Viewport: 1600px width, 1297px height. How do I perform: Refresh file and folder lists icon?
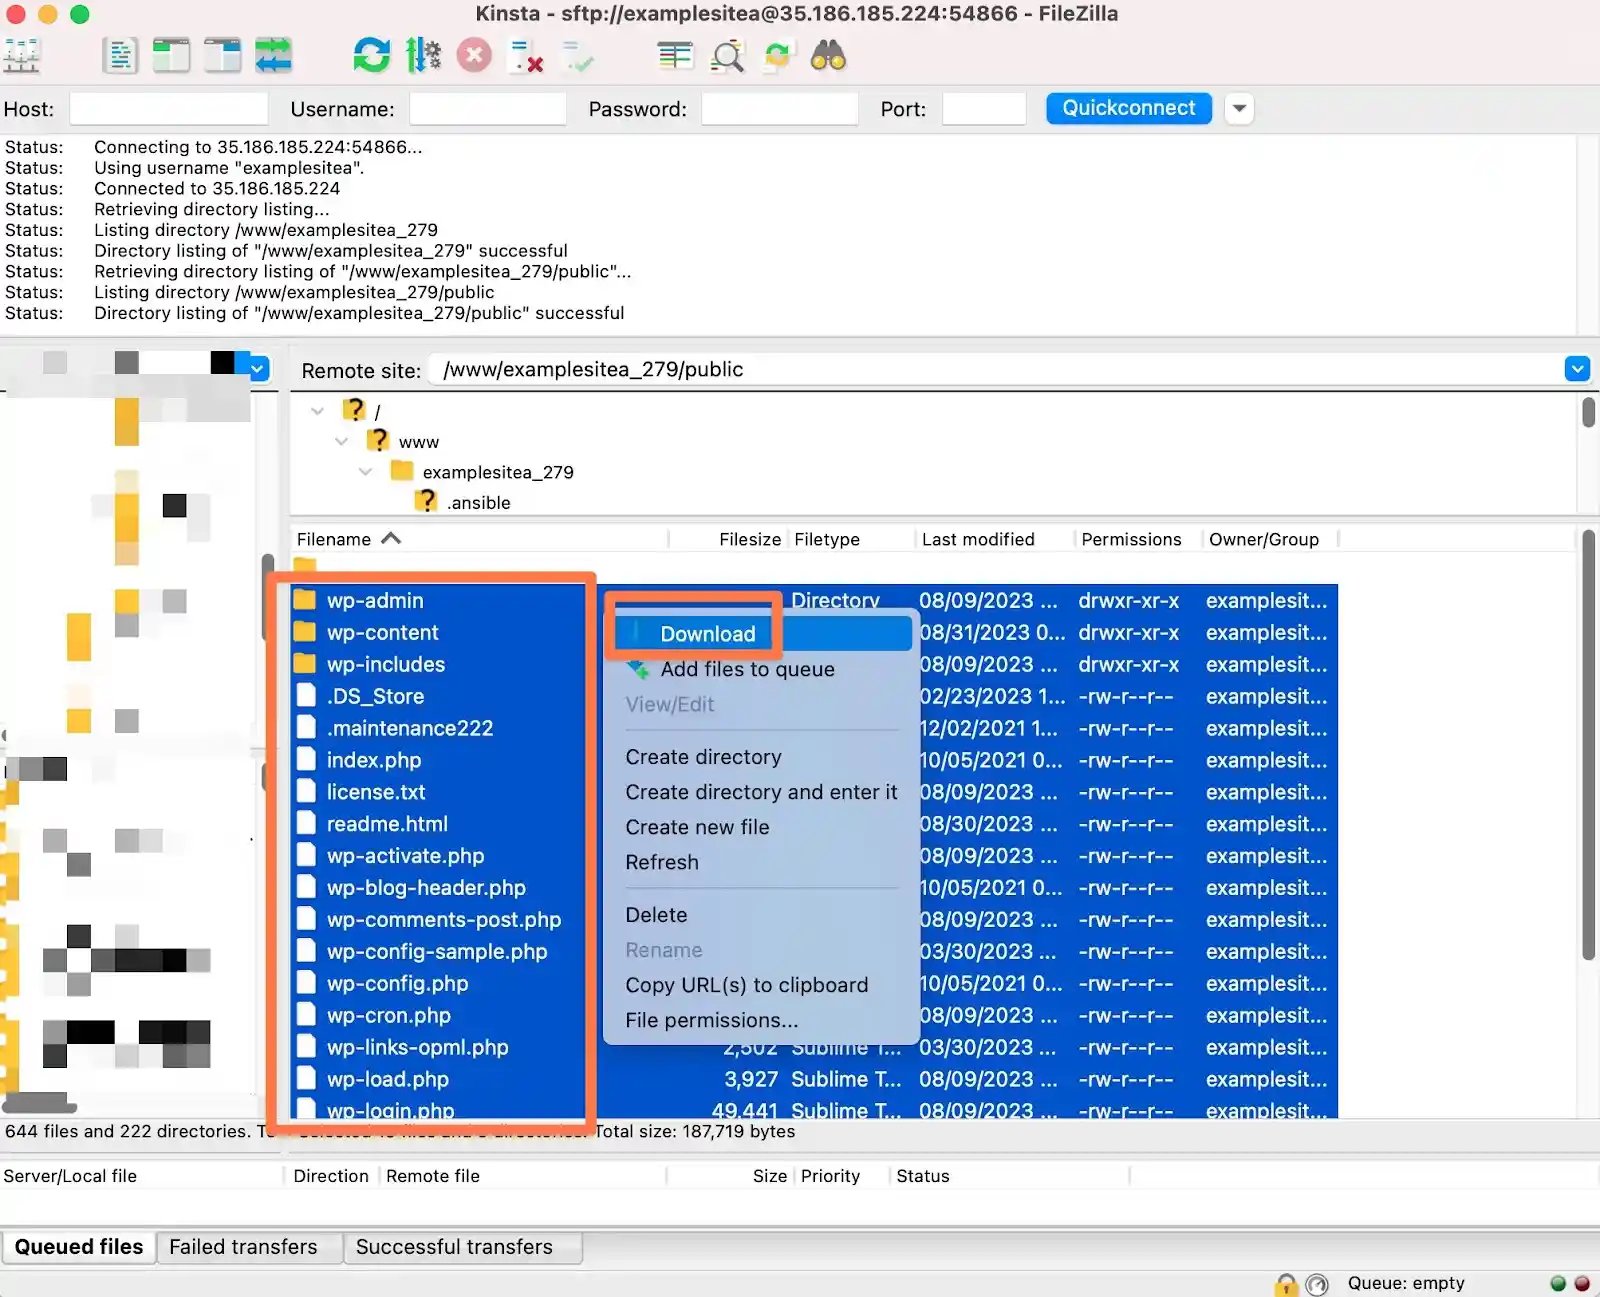(372, 55)
